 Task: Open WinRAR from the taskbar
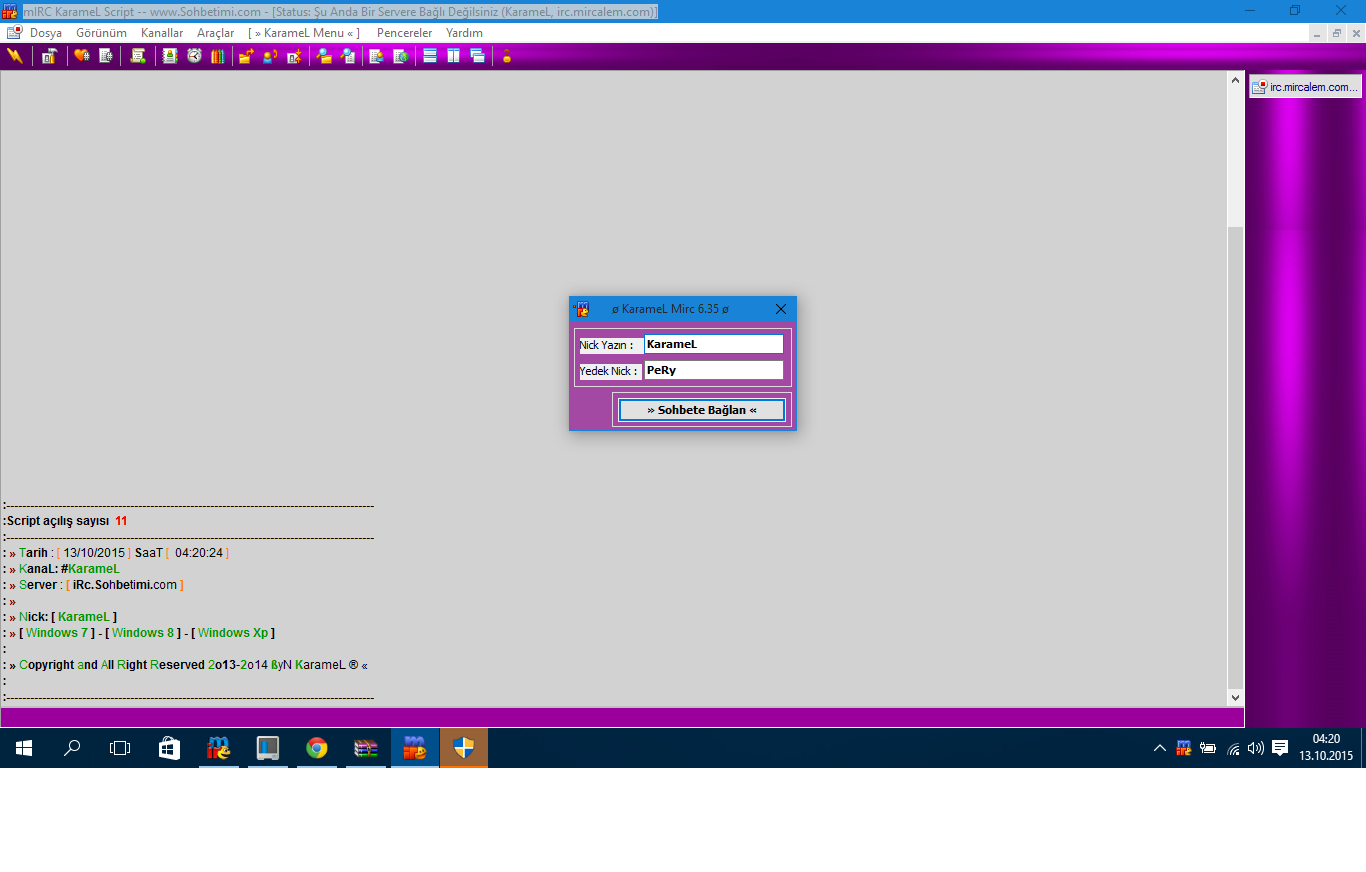366,748
